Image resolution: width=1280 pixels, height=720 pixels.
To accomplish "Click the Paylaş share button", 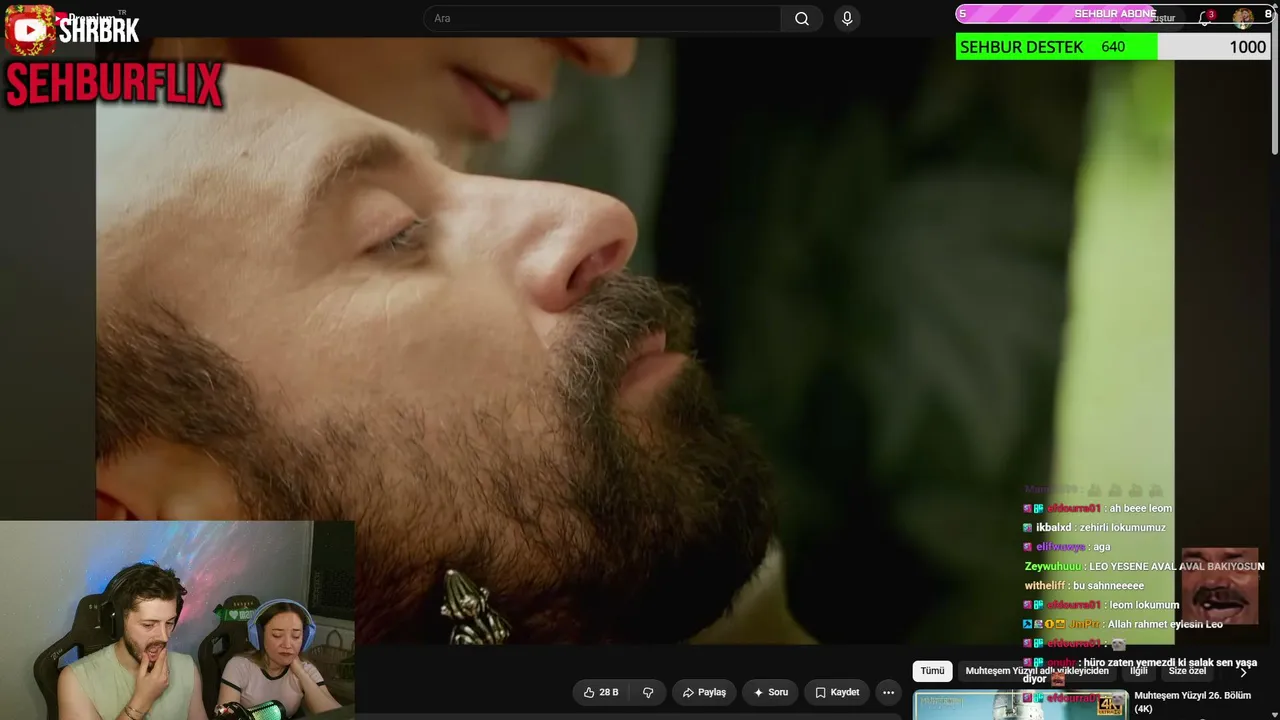I will click(704, 692).
